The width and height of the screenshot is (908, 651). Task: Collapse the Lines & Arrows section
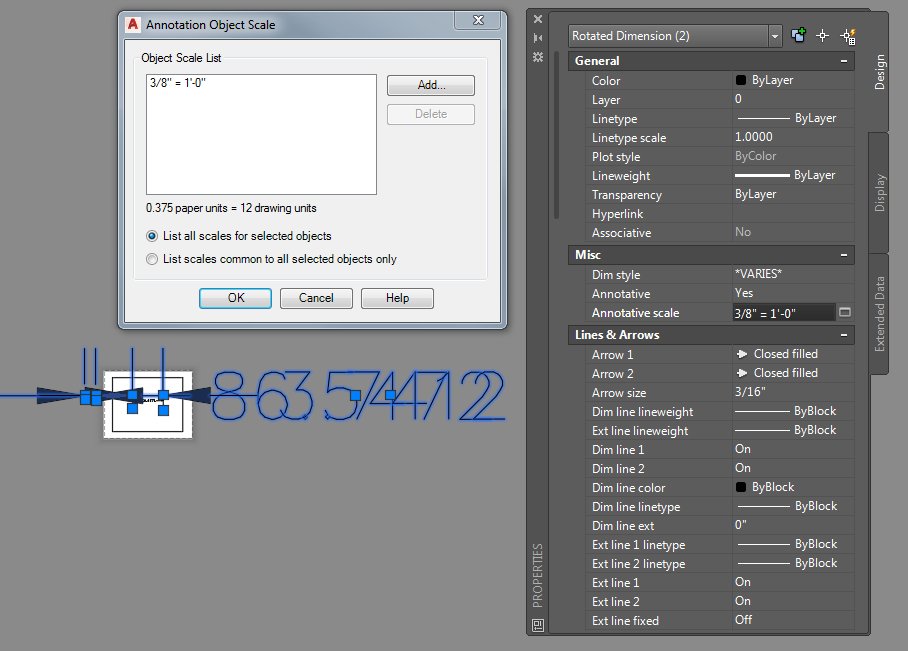pos(844,335)
